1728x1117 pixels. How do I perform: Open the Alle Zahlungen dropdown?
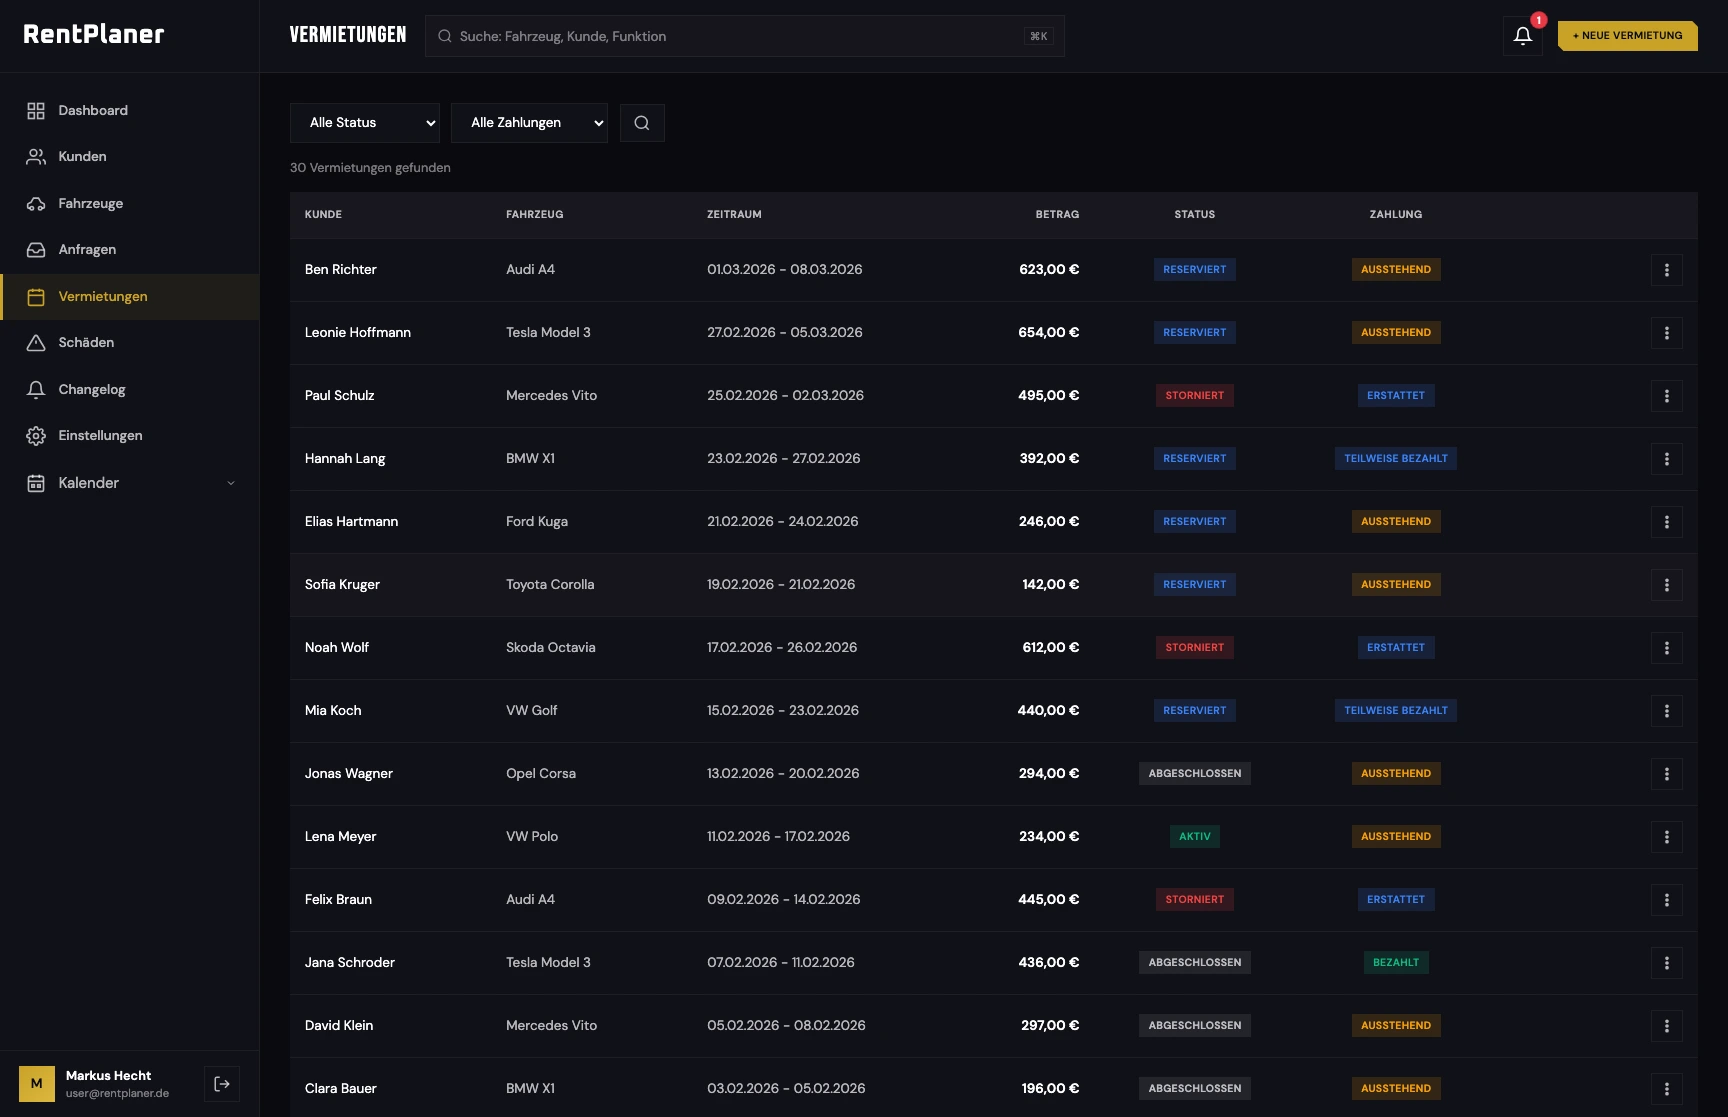tap(529, 123)
